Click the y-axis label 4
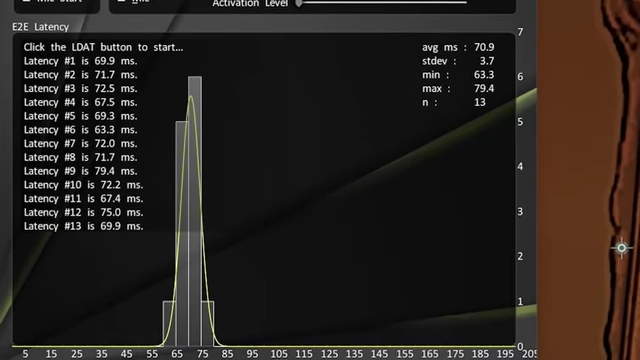This screenshot has height=360, width=640. coord(520,167)
